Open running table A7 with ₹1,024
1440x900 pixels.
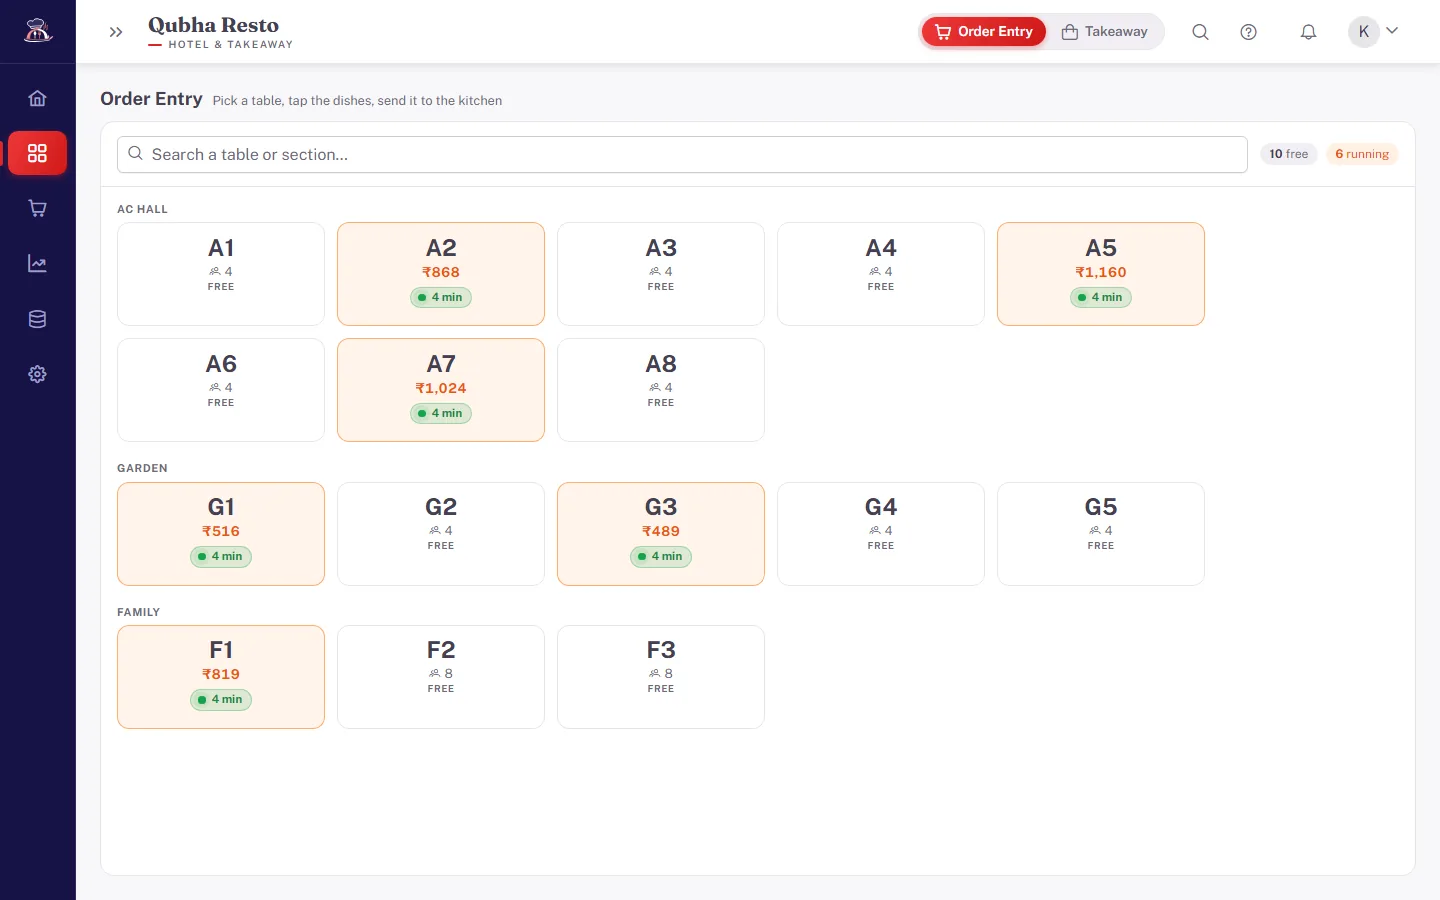coord(441,390)
